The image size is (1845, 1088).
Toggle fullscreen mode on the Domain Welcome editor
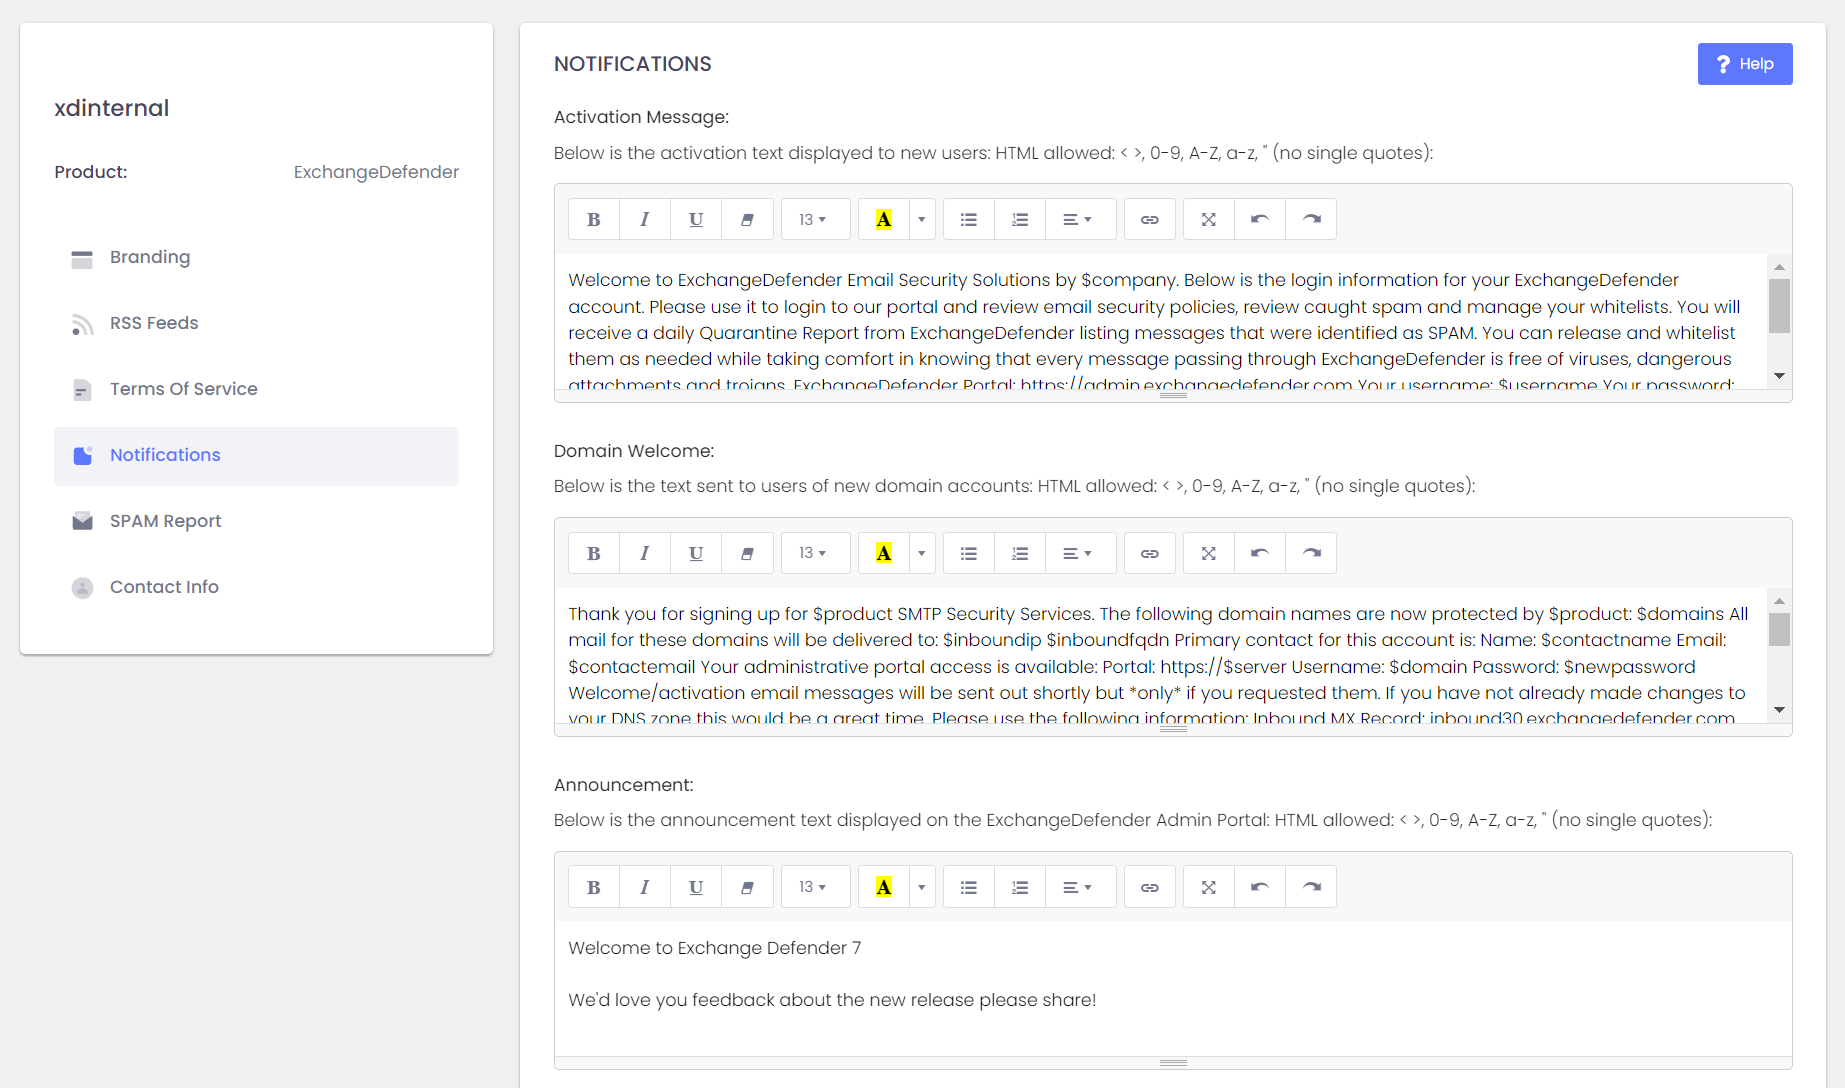(1208, 553)
